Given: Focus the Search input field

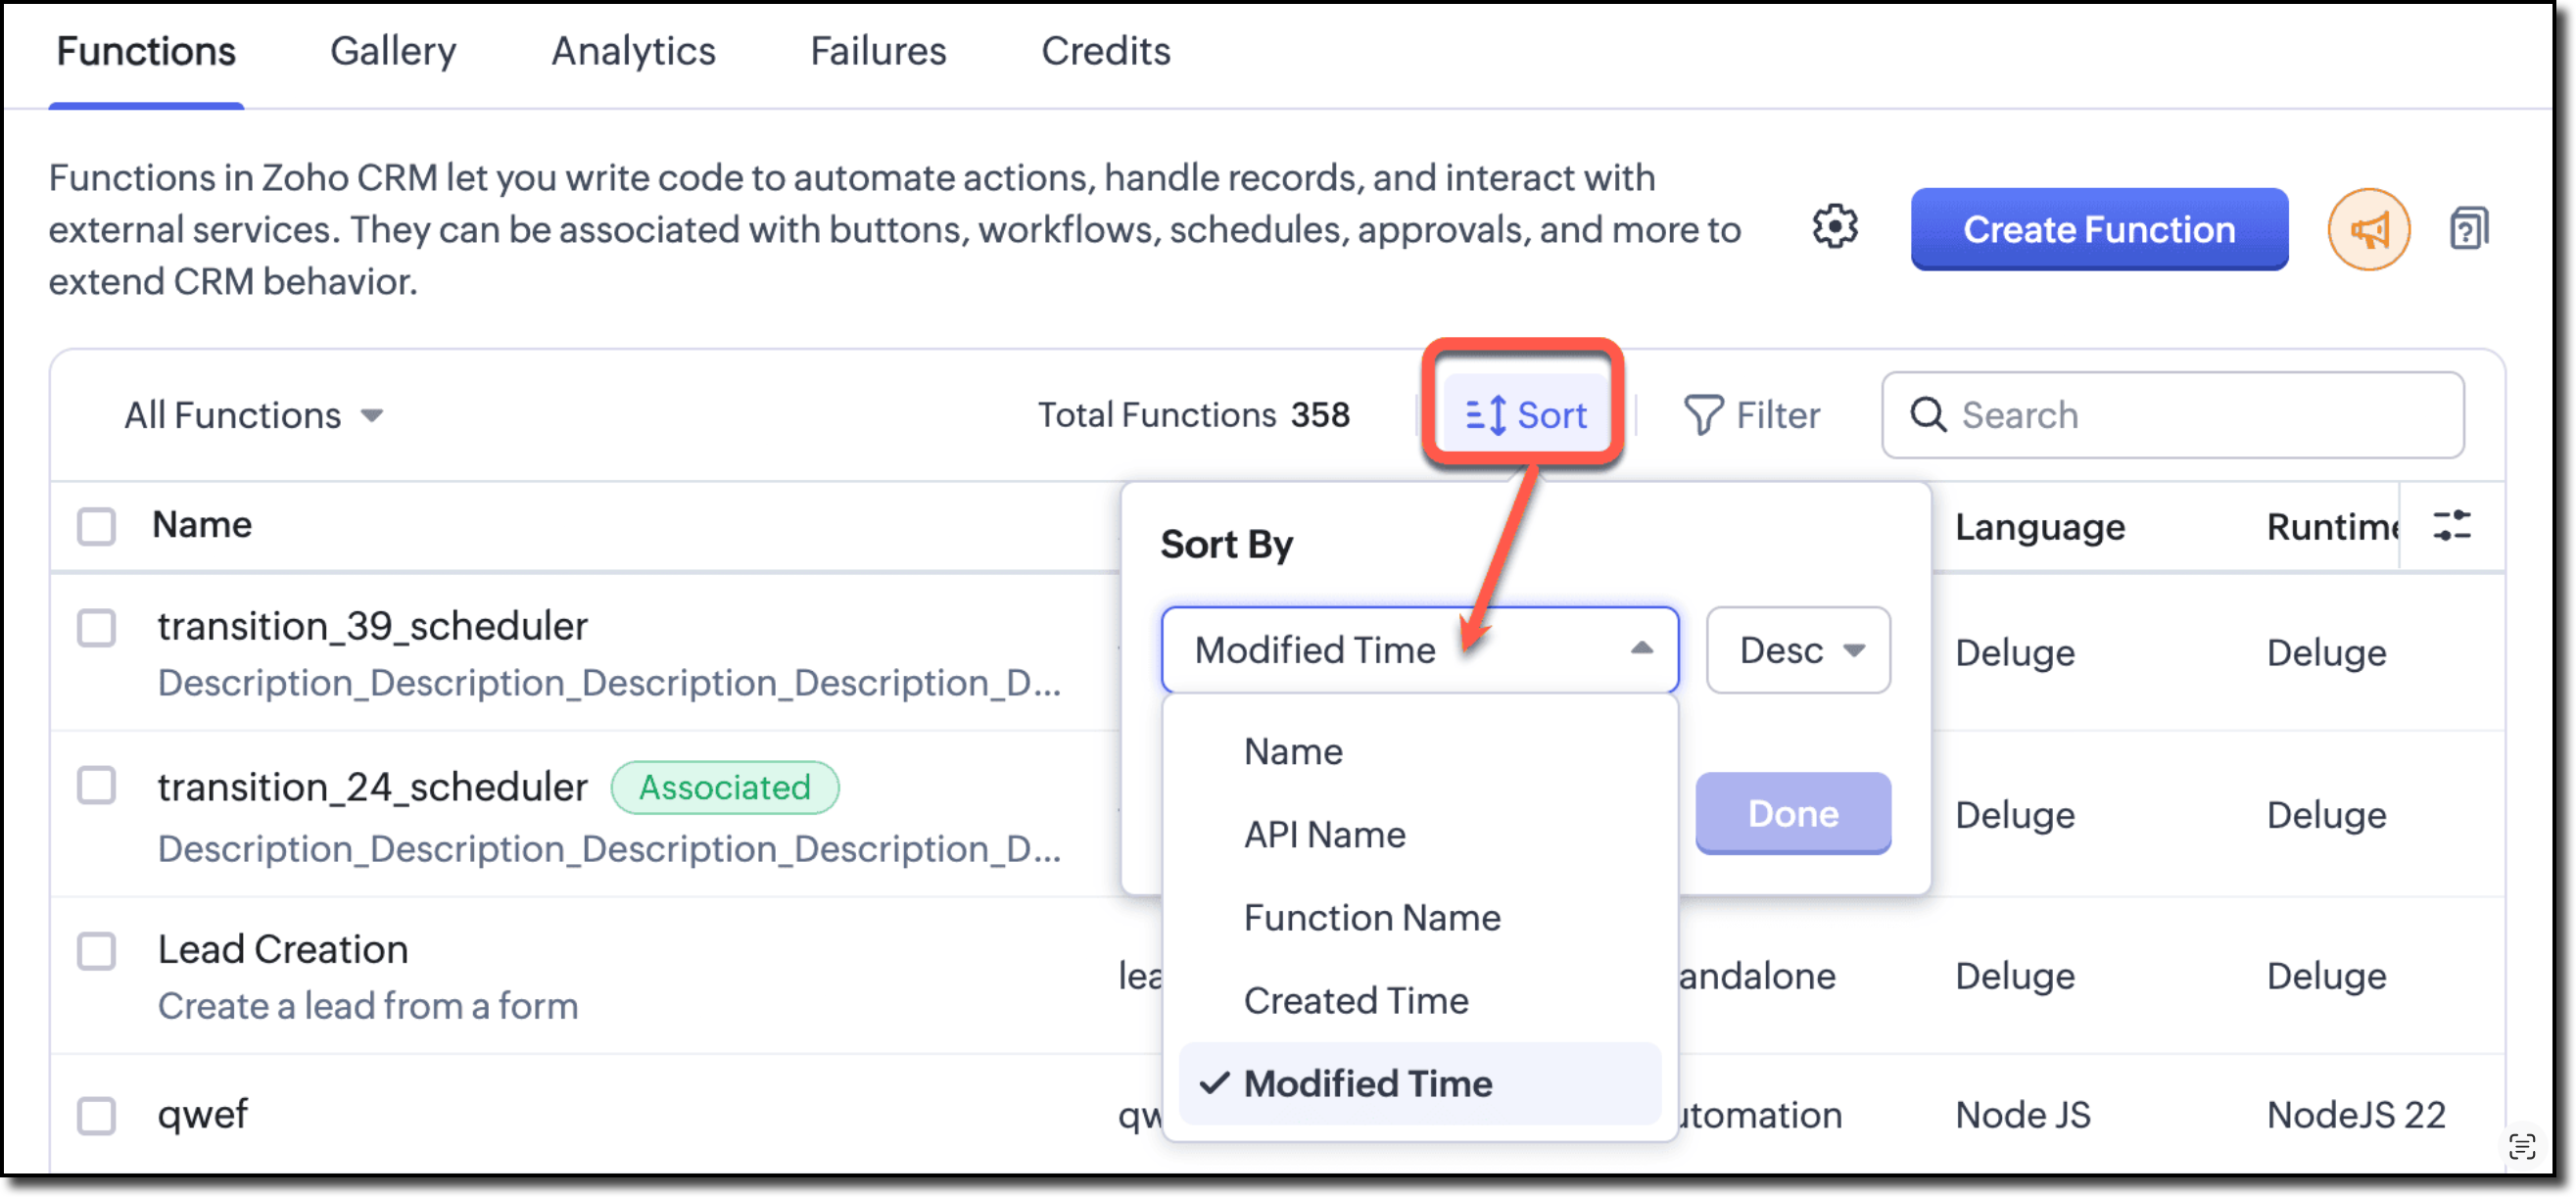Looking at the screenshot, I should tap(2173, 415).
